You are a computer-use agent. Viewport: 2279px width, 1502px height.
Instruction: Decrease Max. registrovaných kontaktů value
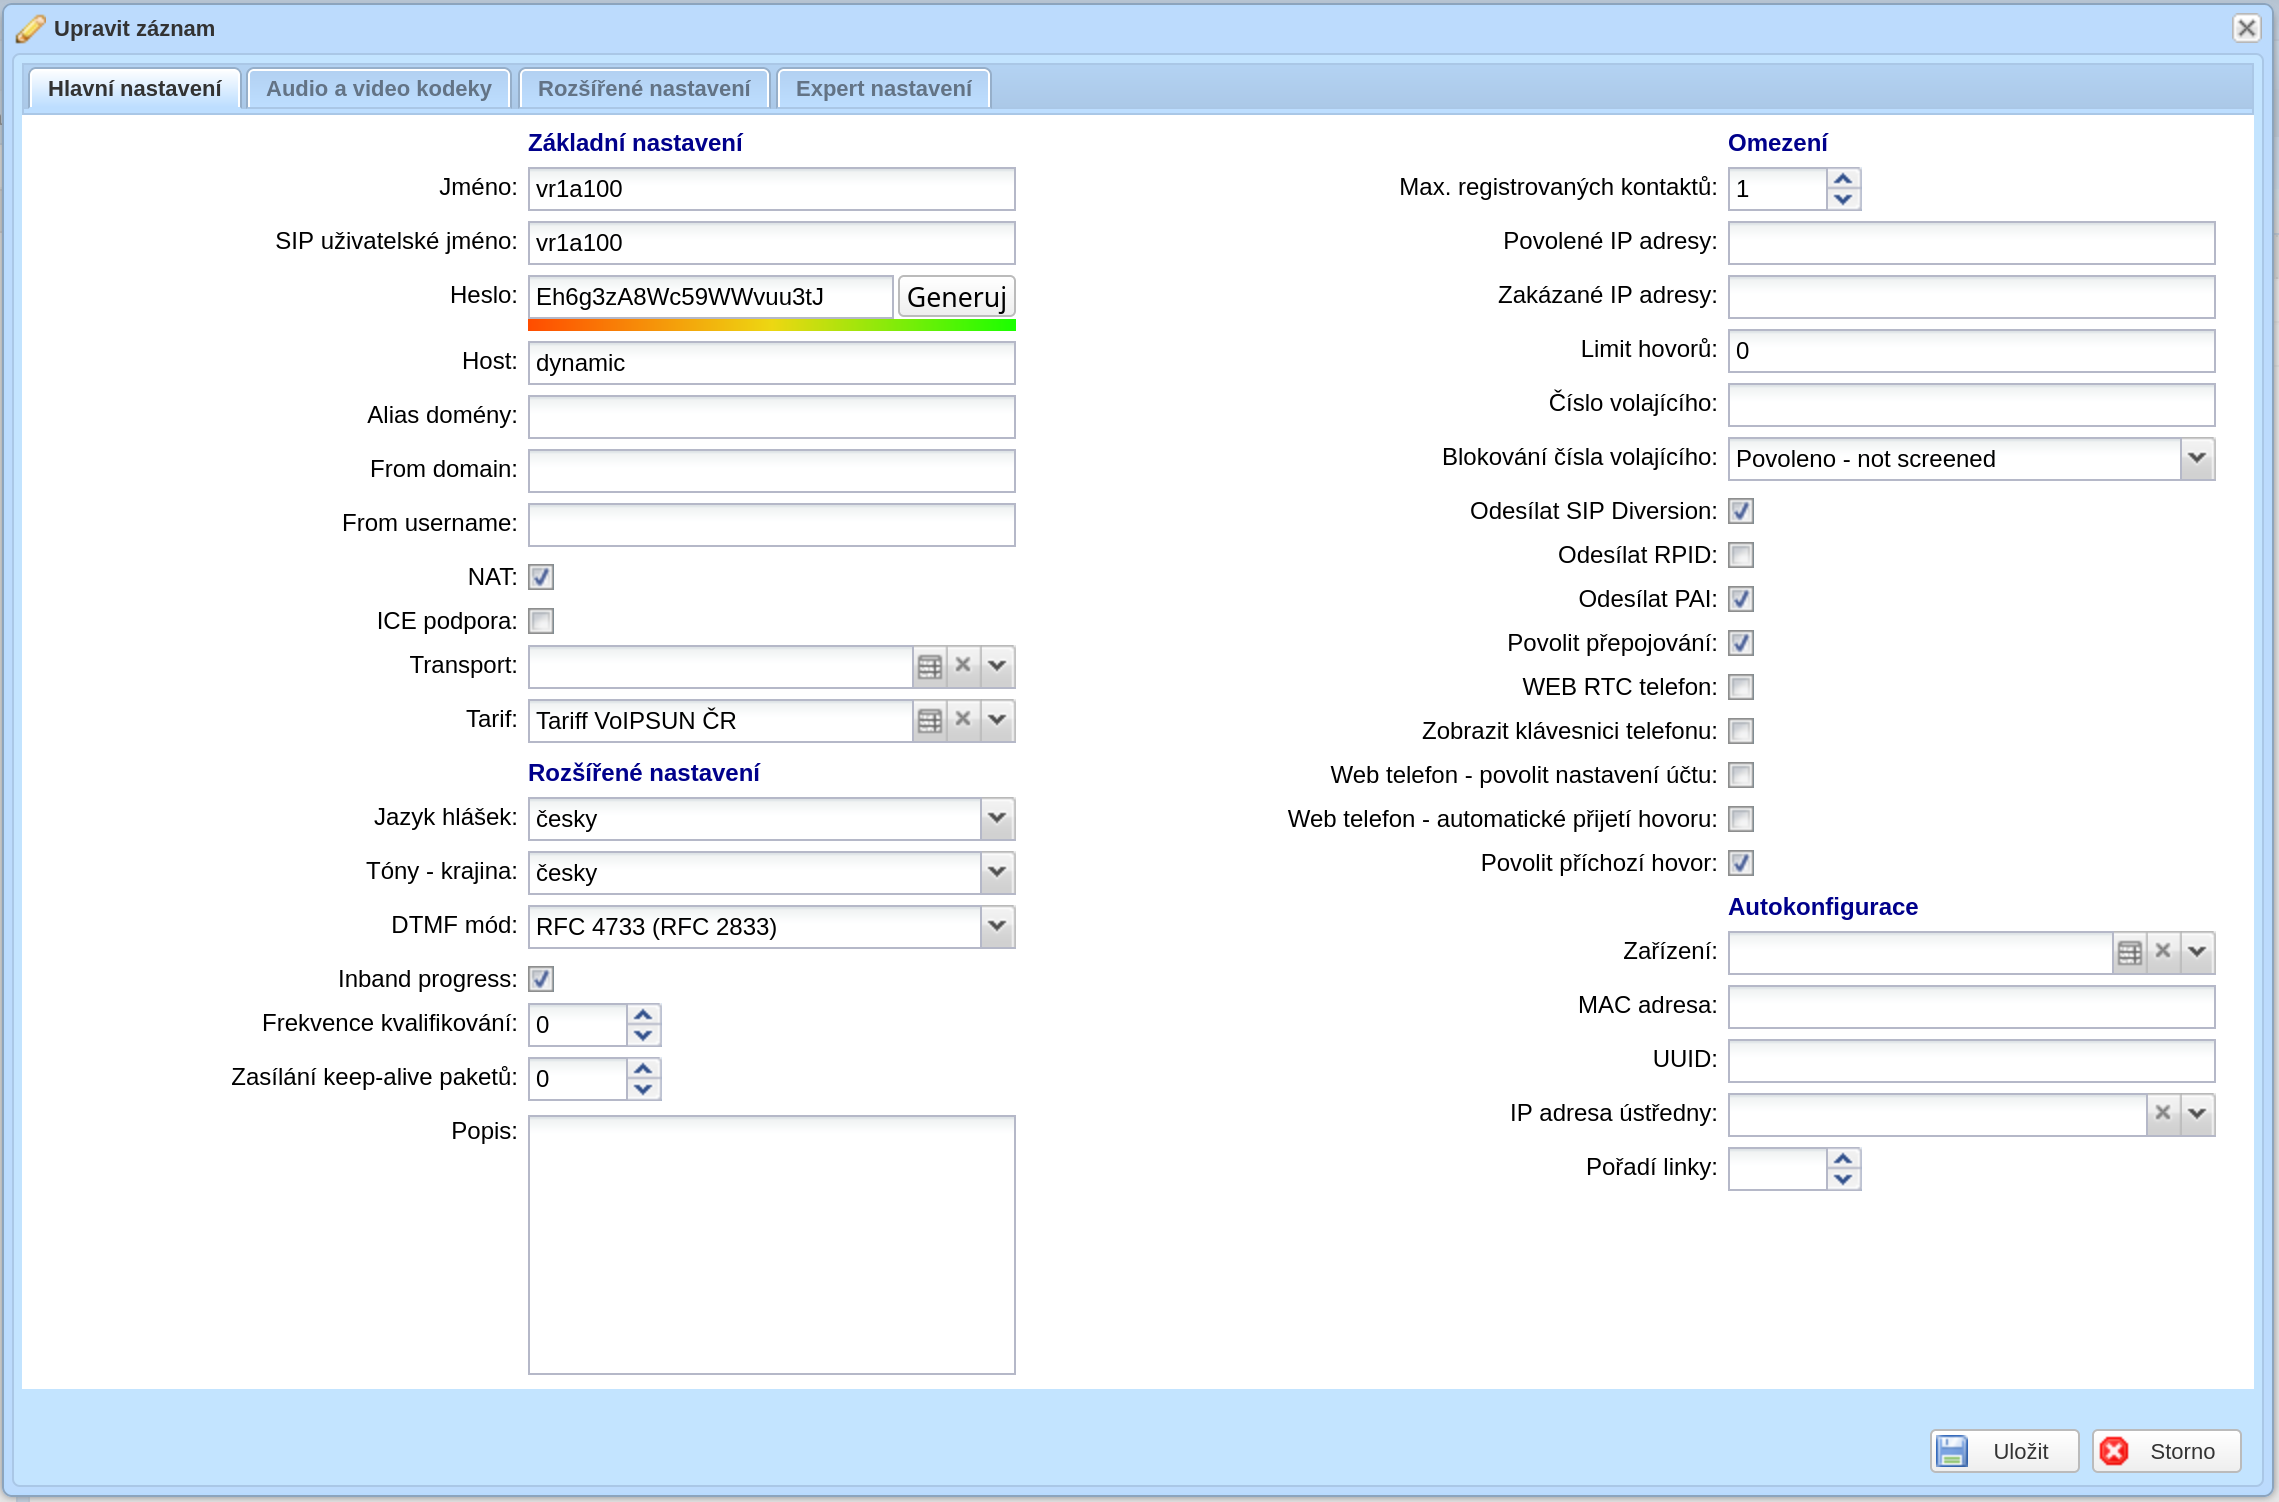coord(1843,199)
